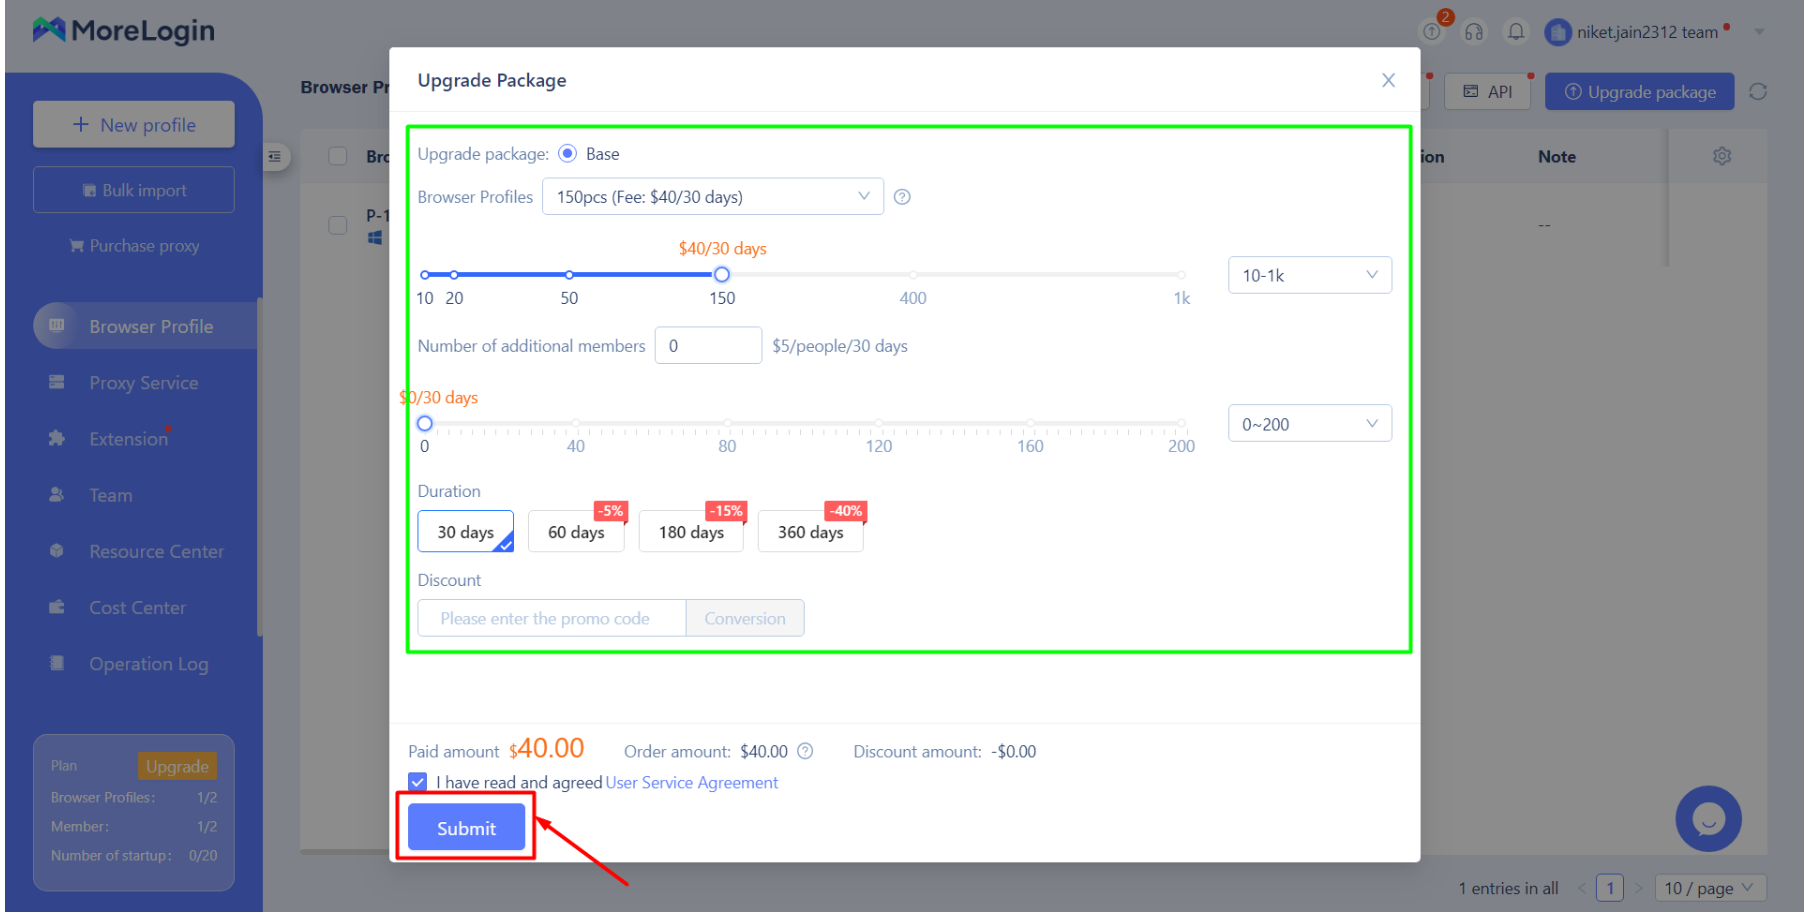Click the promo code input field
The image size is (1810, 914).
point(552,619)
